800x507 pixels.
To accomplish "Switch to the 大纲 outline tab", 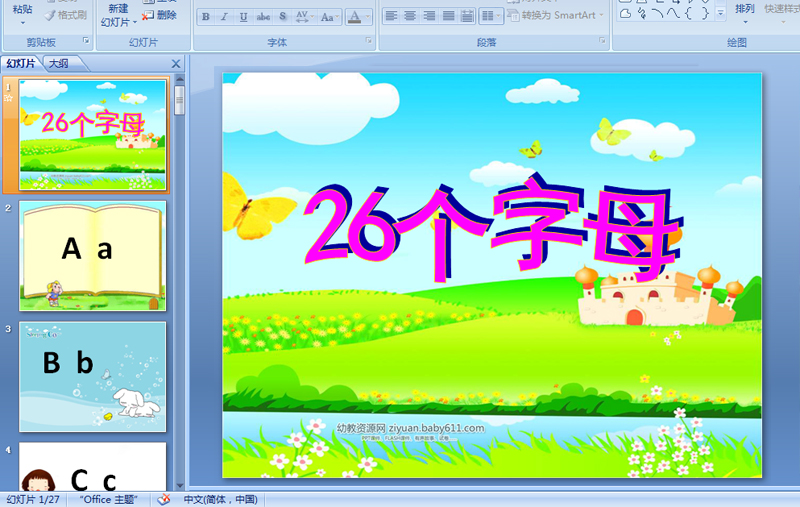I will pyautogui.click(x=58, y=63).
